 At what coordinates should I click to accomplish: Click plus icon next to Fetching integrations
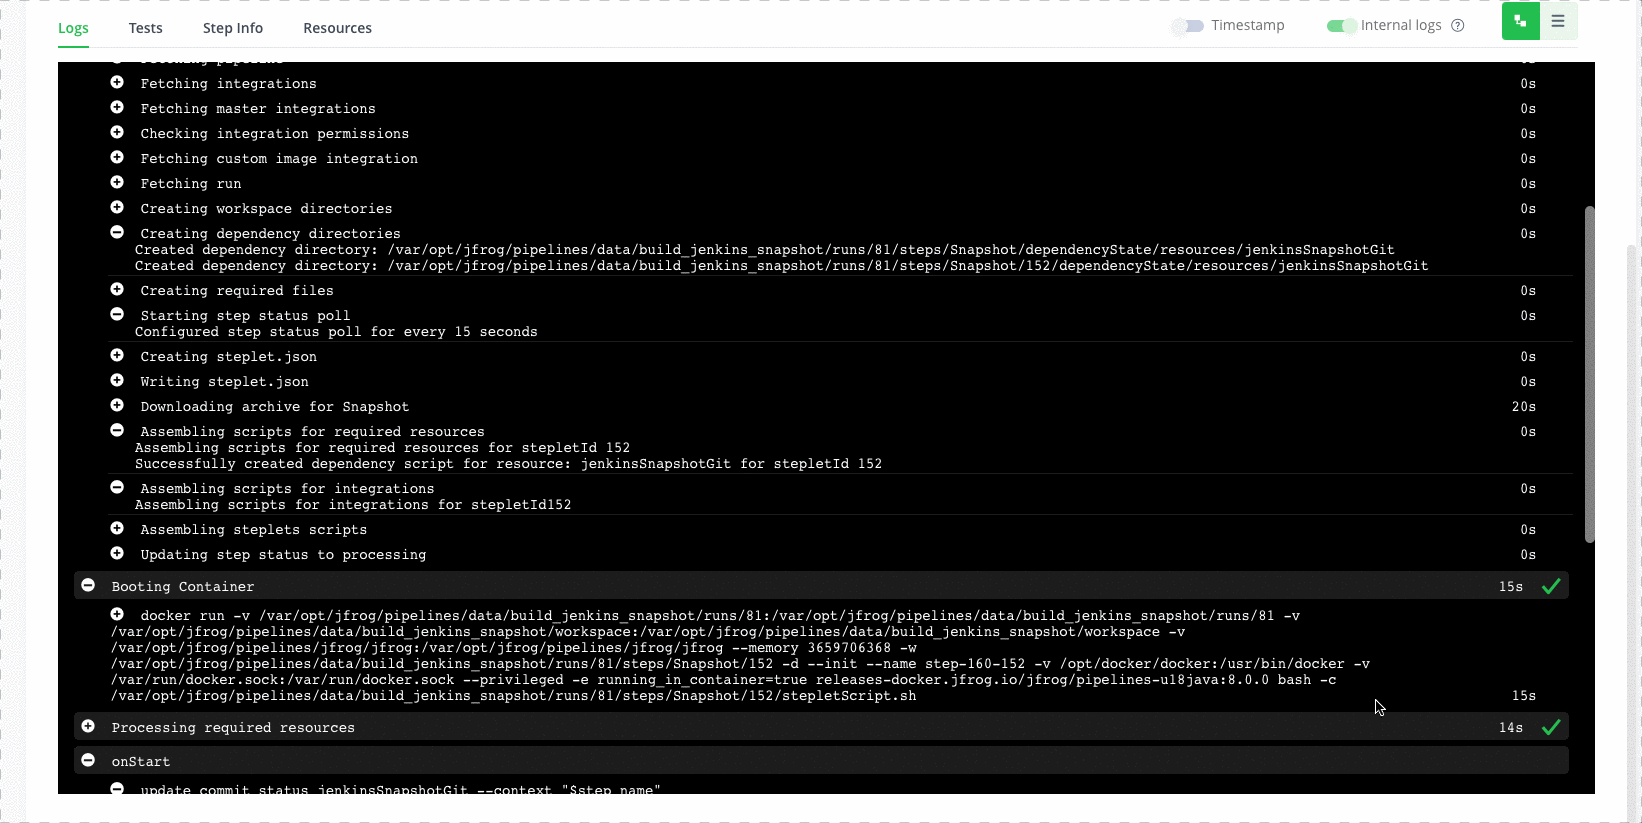(117, 83)
